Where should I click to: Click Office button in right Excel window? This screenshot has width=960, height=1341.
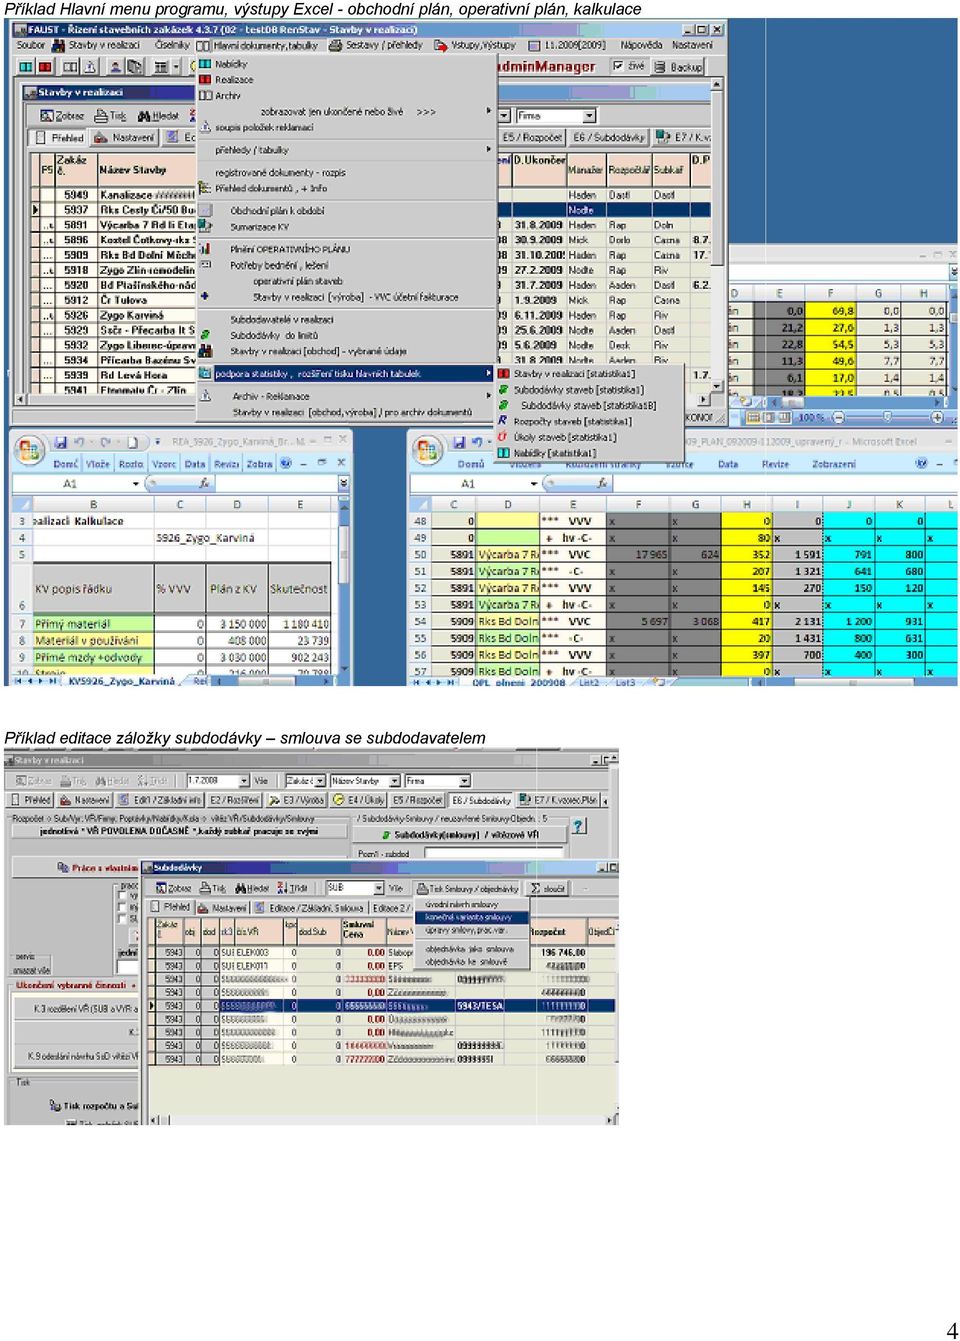429,449
